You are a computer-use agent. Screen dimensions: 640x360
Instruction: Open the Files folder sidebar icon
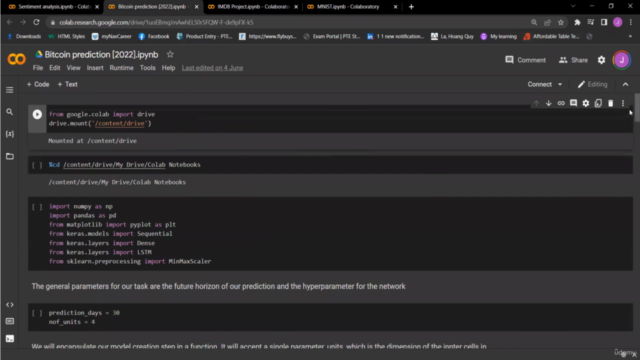pos(9,156)
